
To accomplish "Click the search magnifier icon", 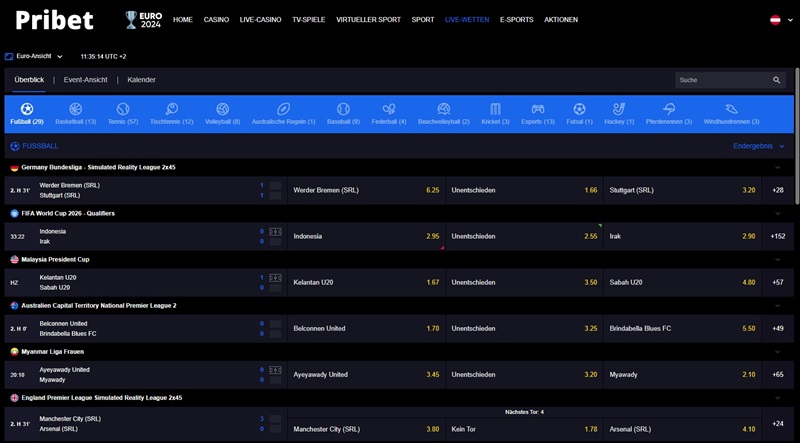I will 777,80.
